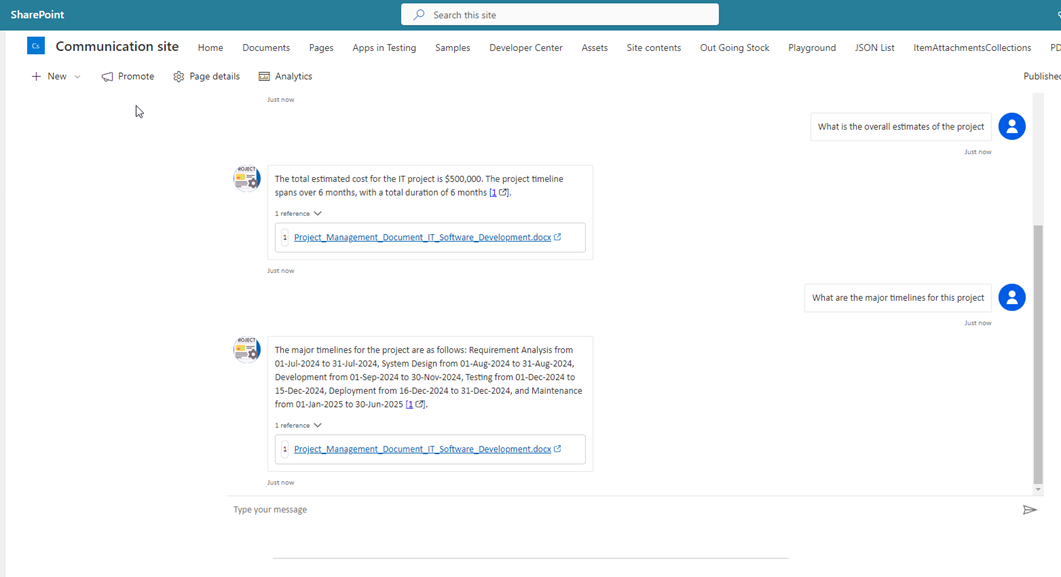Click the Page details gear icon

coord(178,75)
